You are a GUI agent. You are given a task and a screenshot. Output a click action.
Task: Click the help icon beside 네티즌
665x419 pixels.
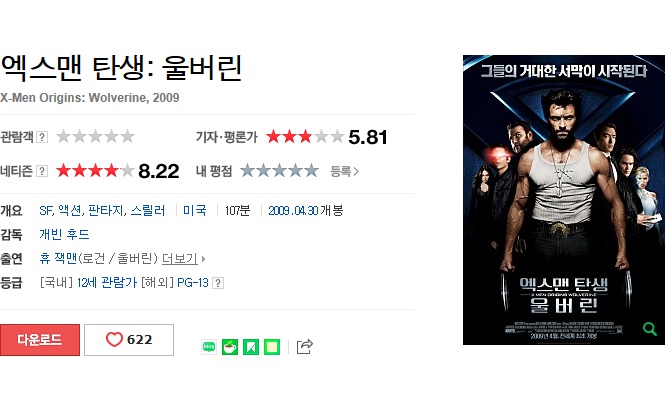click(42, 171)
